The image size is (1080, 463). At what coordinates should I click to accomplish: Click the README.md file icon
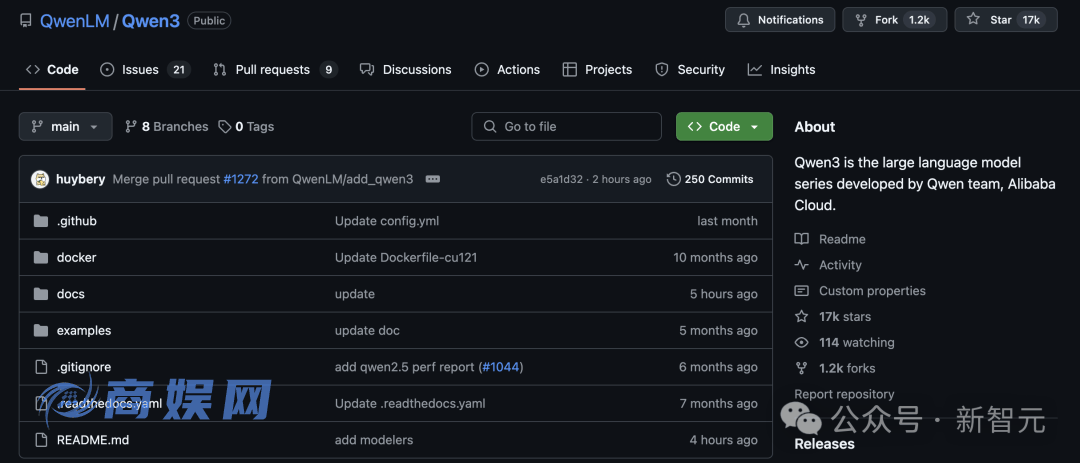[41, 440]
